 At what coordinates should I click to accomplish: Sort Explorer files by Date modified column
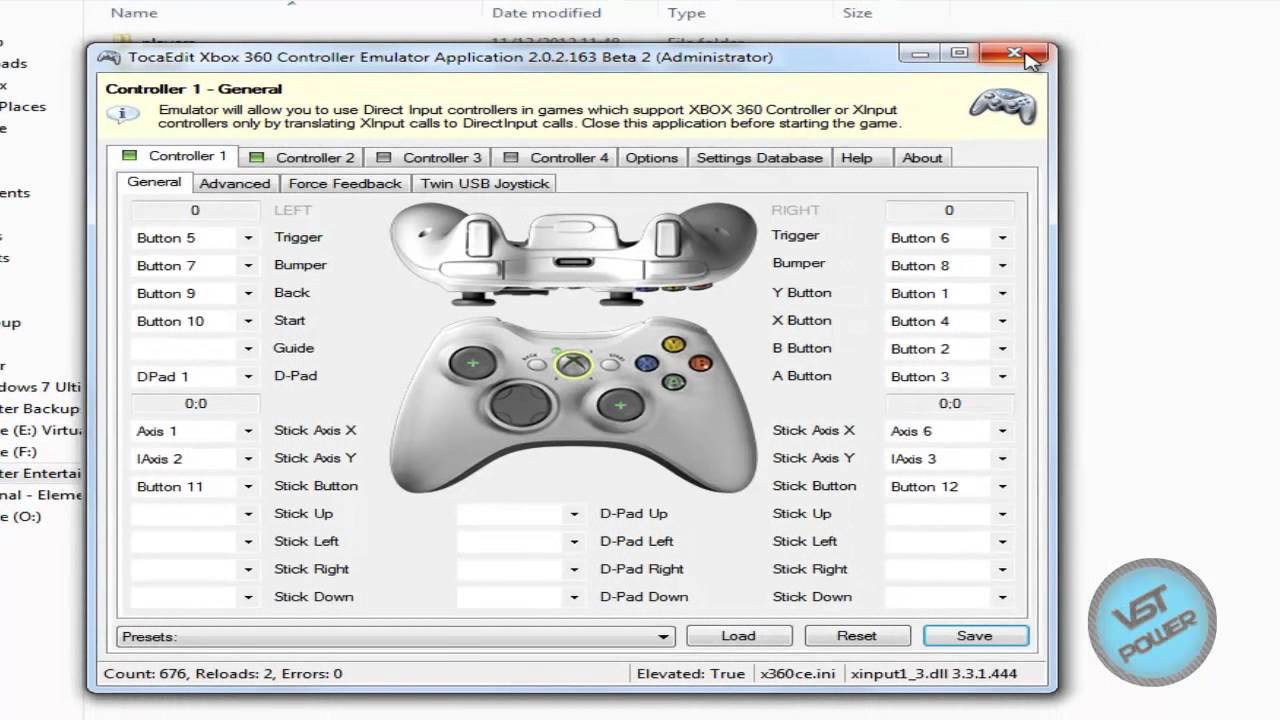click(546, 13)
